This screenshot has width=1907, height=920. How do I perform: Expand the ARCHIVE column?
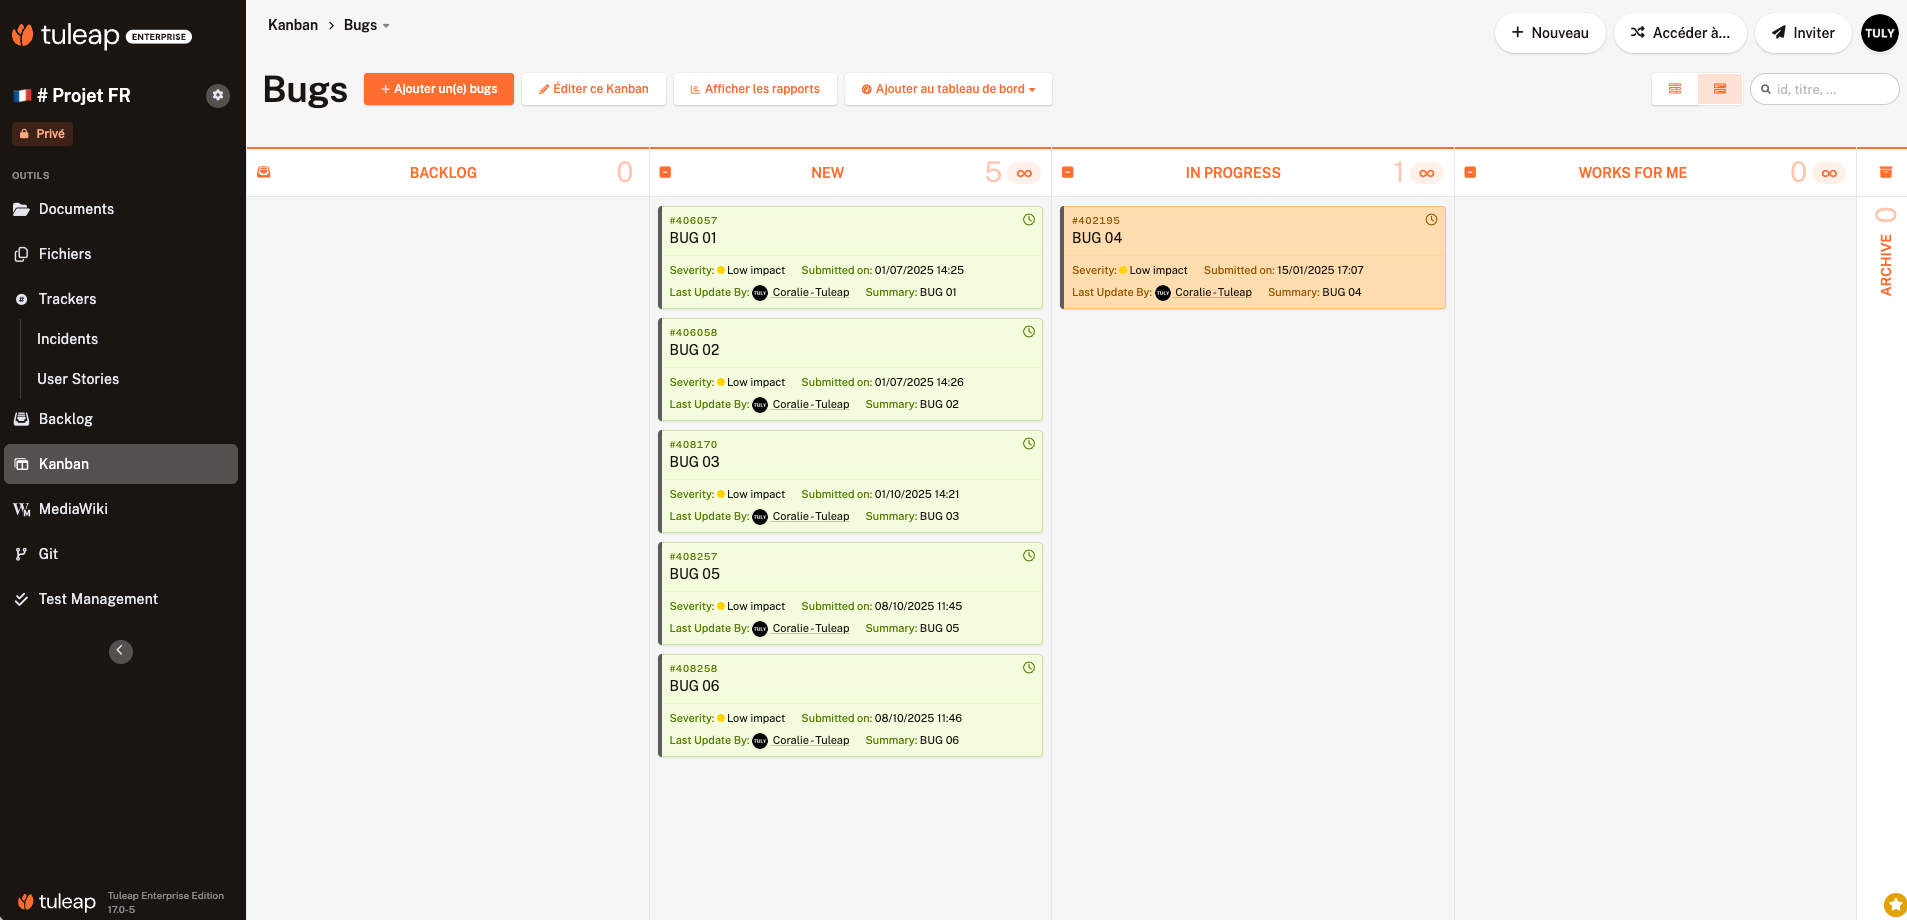coord(1886,172)
